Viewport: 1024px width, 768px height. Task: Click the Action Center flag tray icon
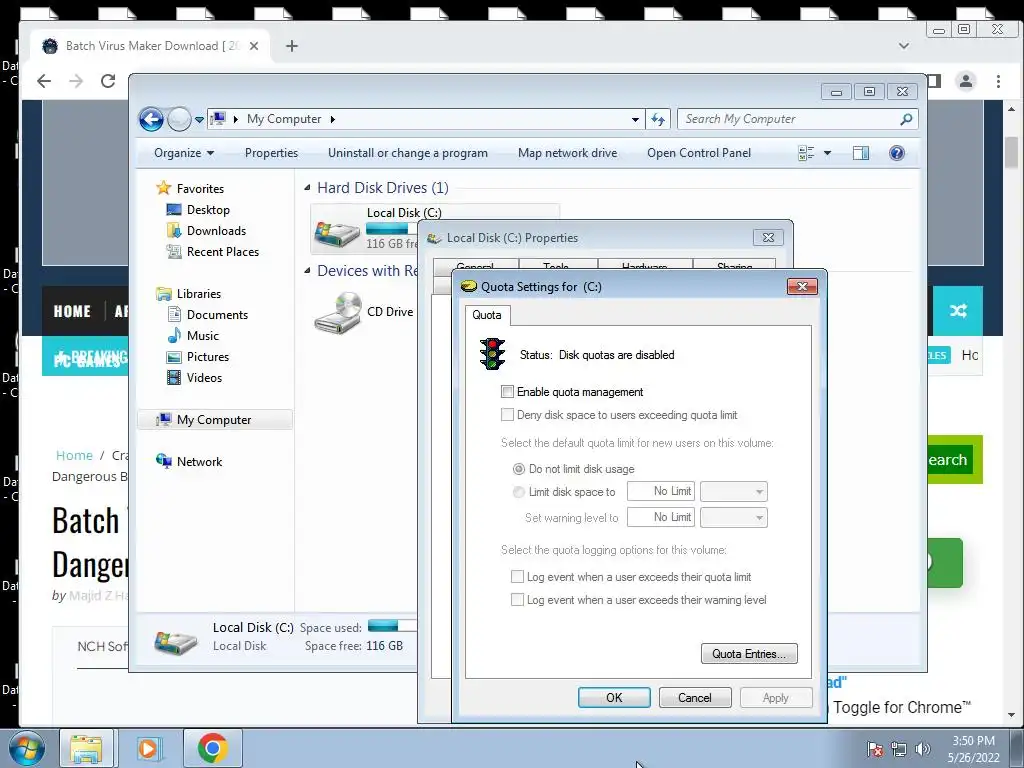click(x=875, y=749)
